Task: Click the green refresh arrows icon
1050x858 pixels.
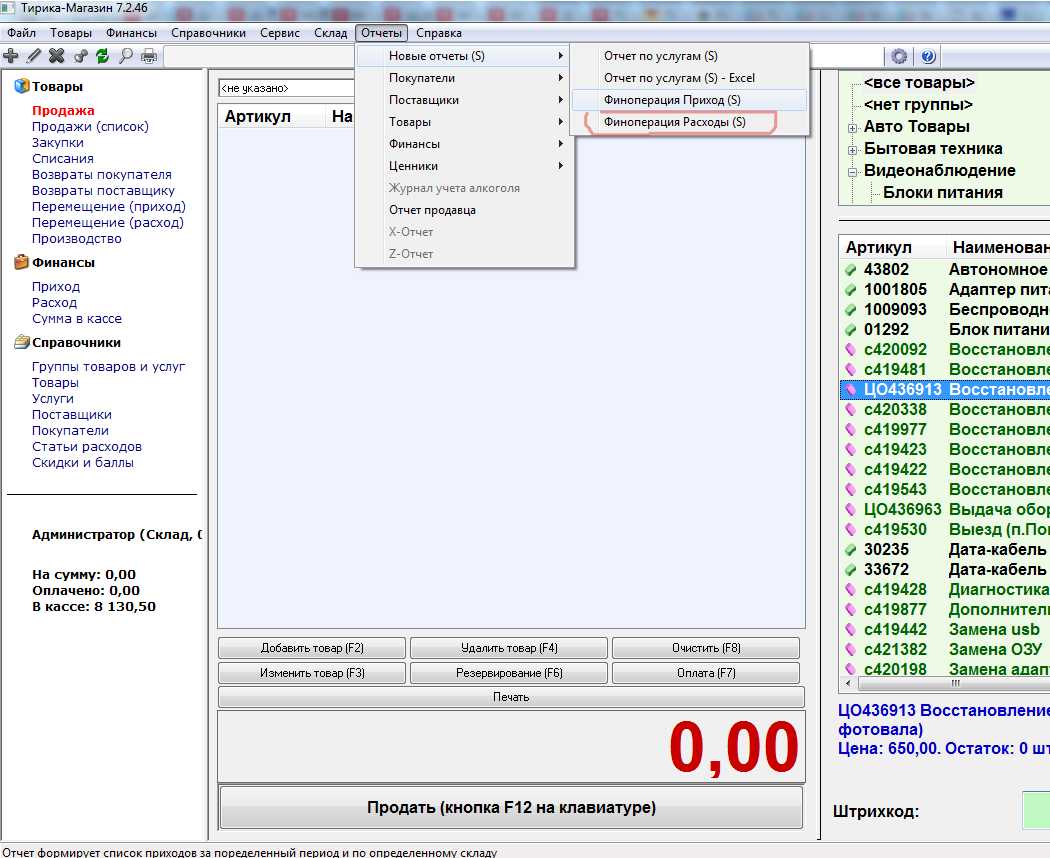Action: click(102, 56)
